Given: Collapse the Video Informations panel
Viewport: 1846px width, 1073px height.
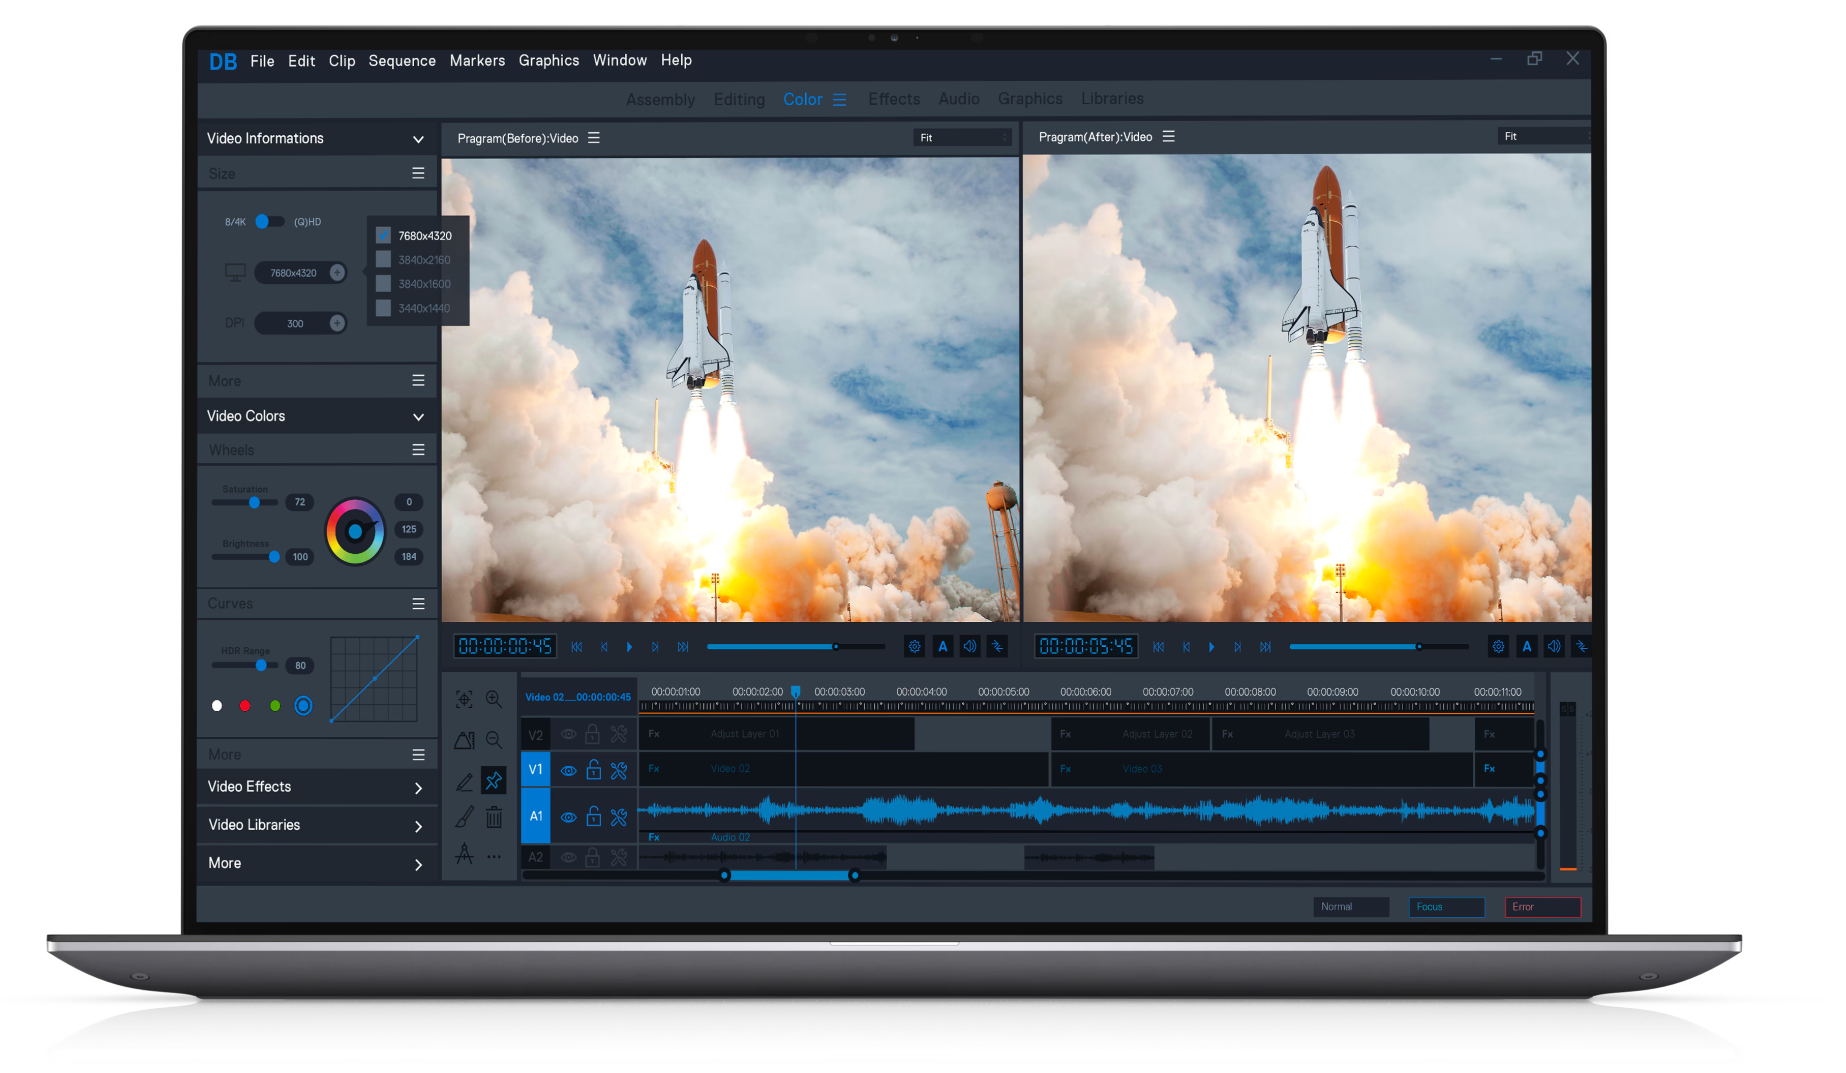Looking at the screenshot, I should click(418, 139).
